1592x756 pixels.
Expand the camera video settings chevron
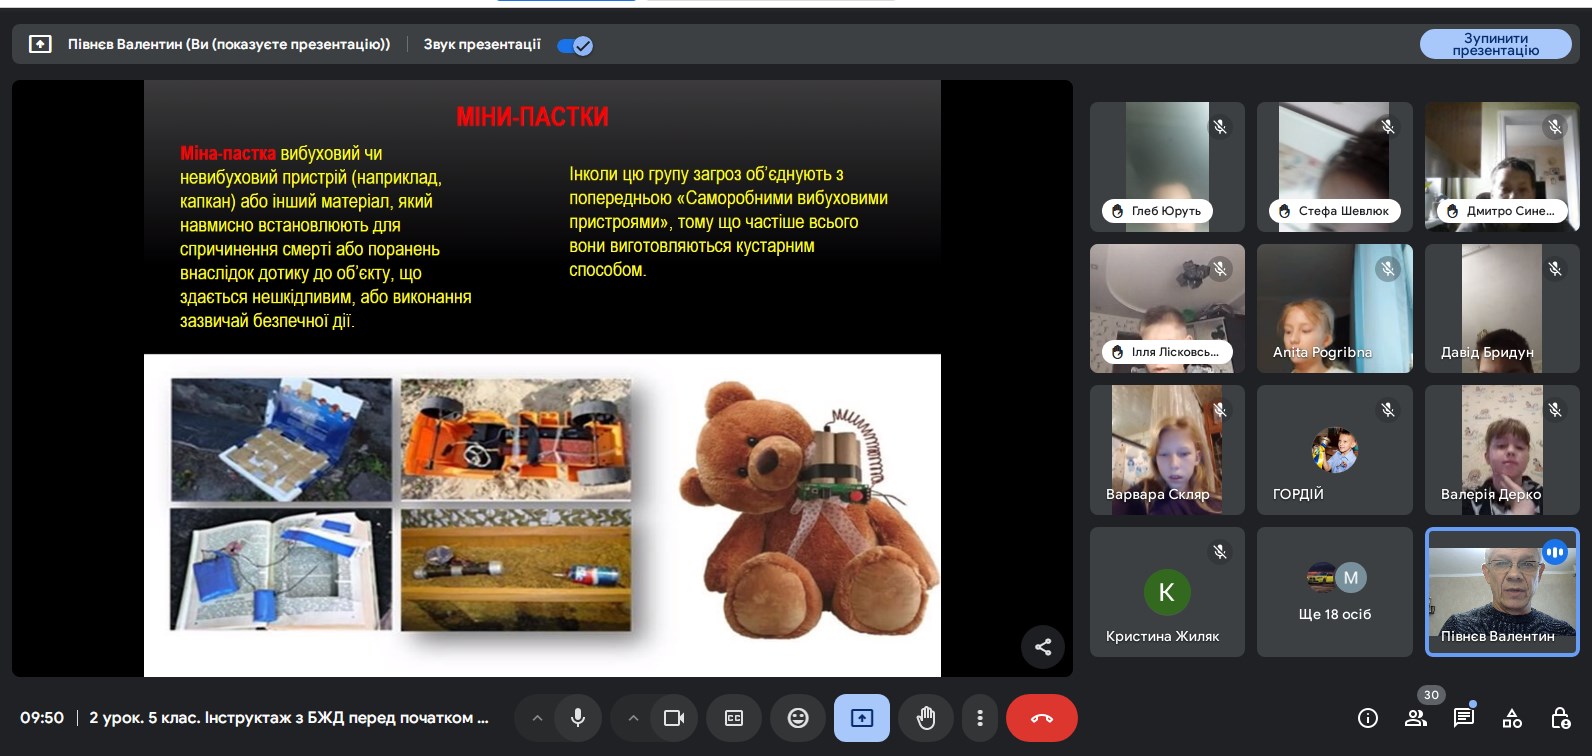click(633, 718)
